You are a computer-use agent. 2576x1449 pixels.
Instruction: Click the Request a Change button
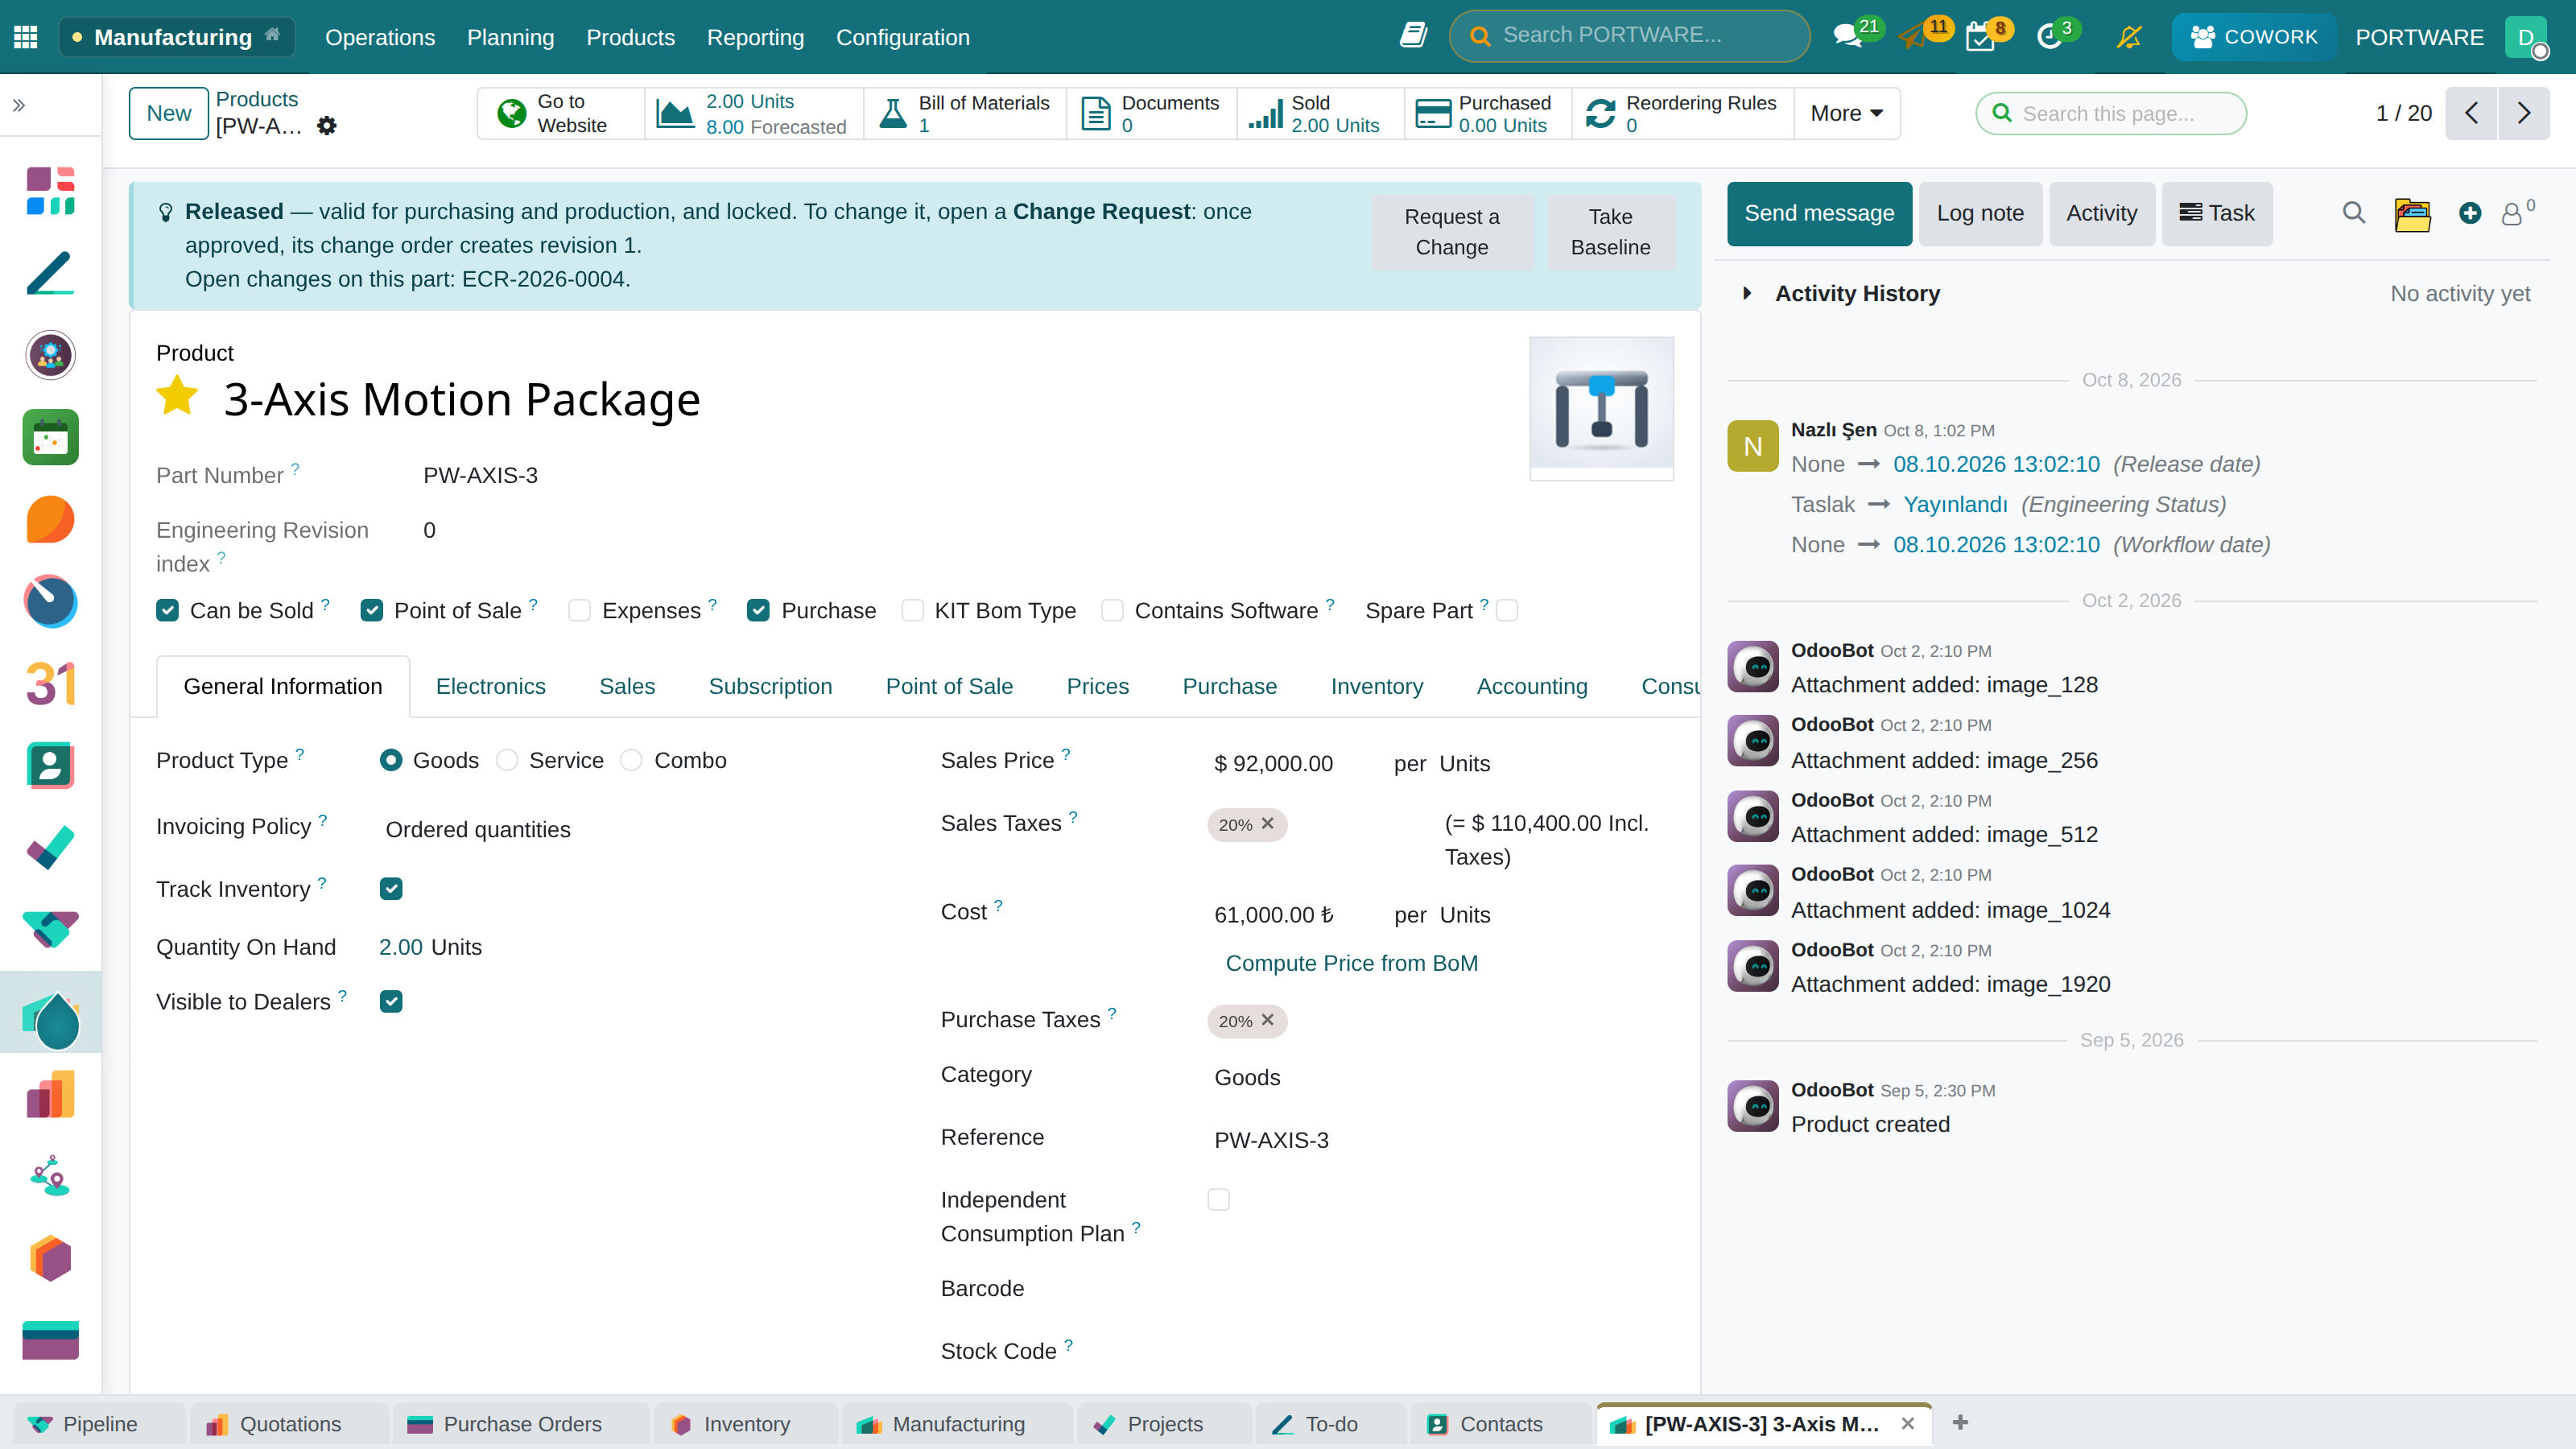(x=1452, y=232)
